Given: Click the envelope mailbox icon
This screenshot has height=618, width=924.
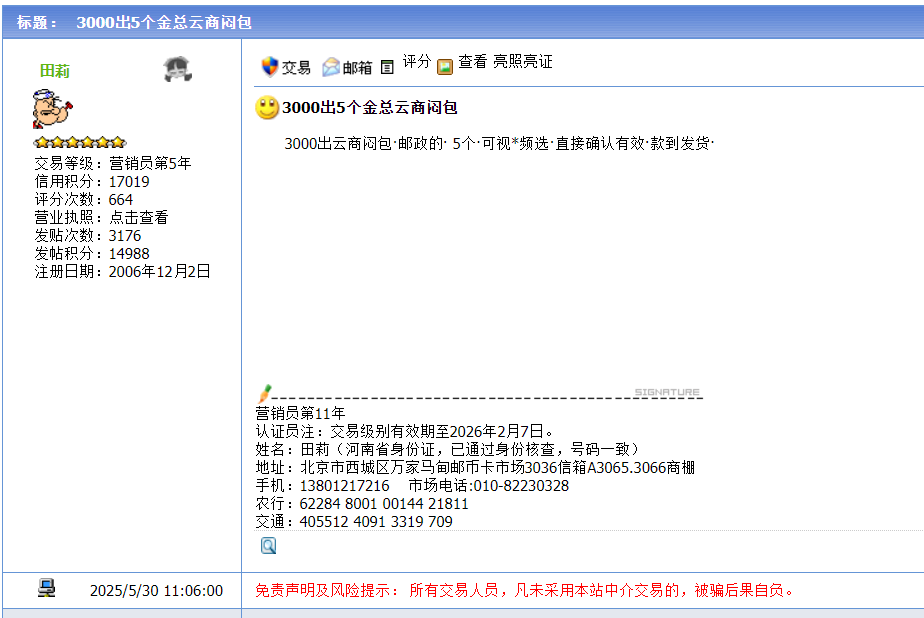Looking at the screenshot, I should coord(331,67).
